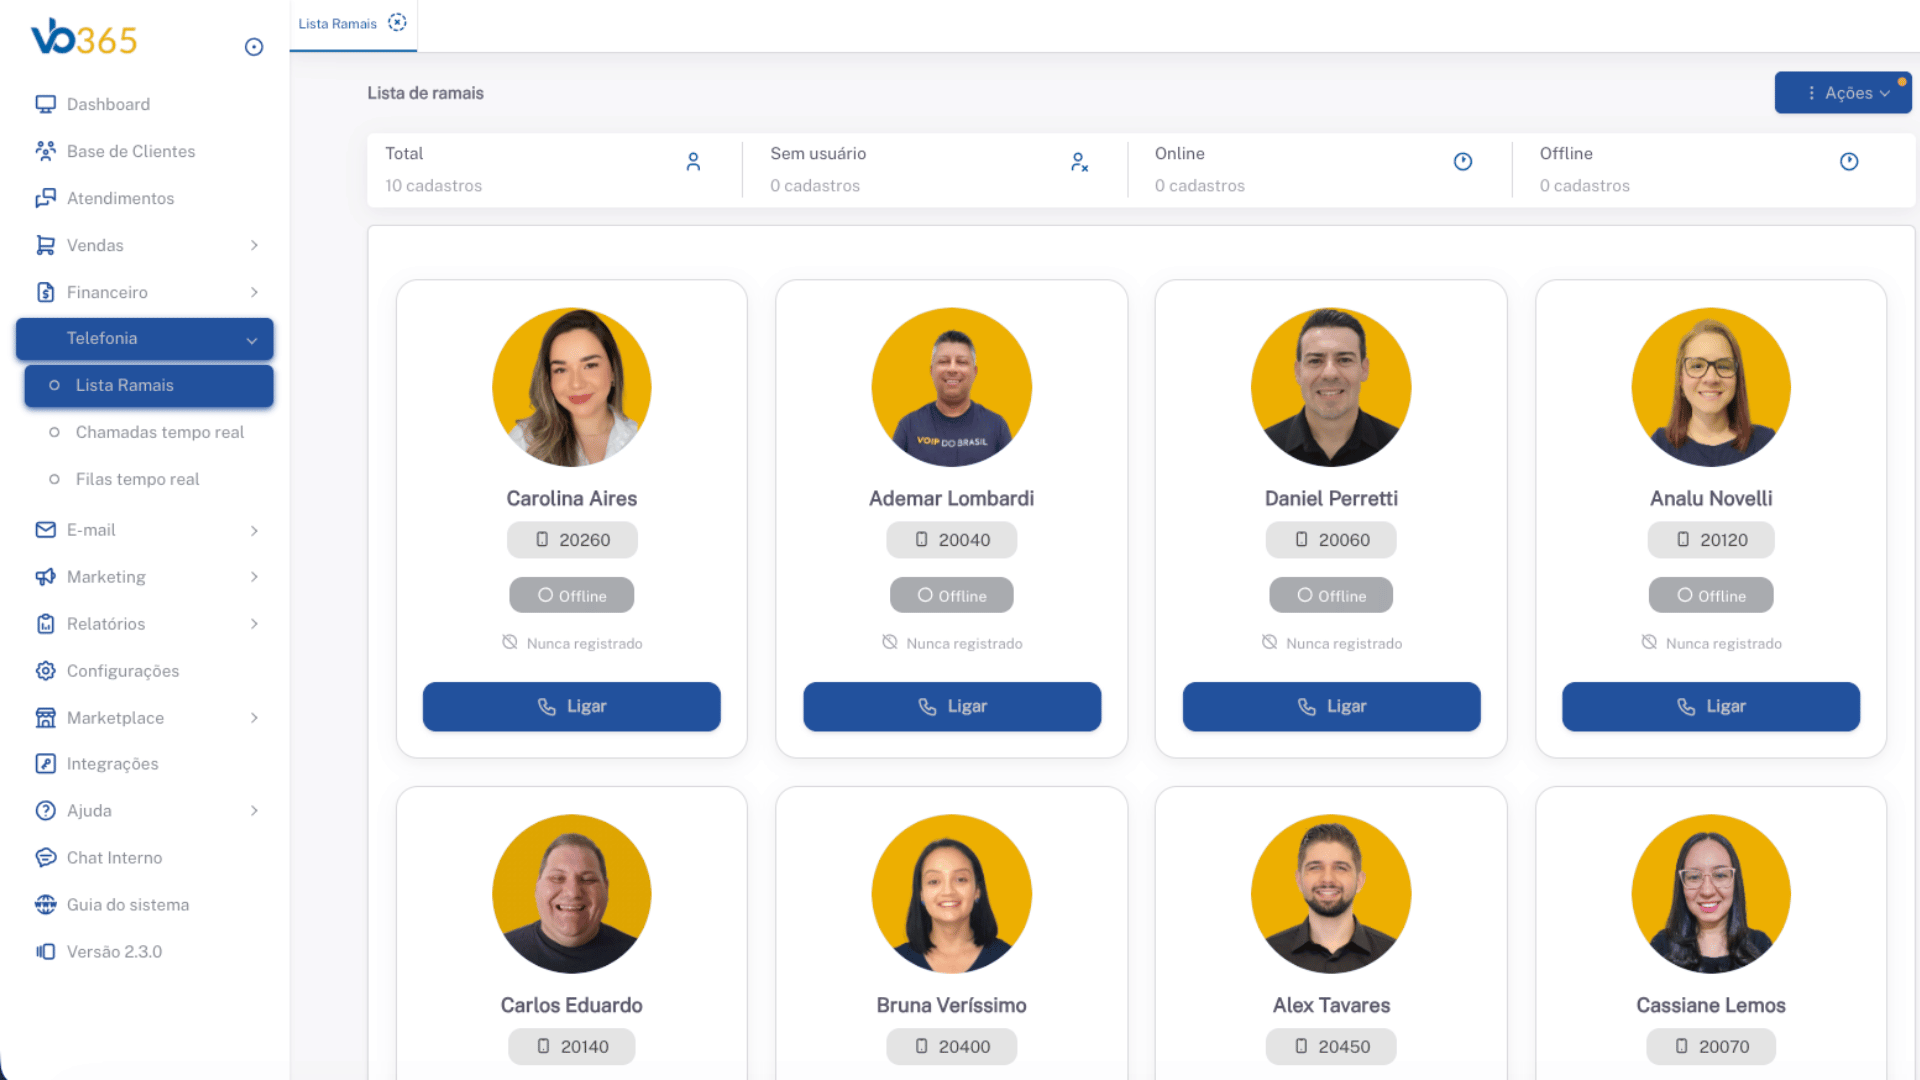The height and width of the screenshot is (1080, 1920).
Task: Click the Online clock icon
Action: [x=1463, y=162]
